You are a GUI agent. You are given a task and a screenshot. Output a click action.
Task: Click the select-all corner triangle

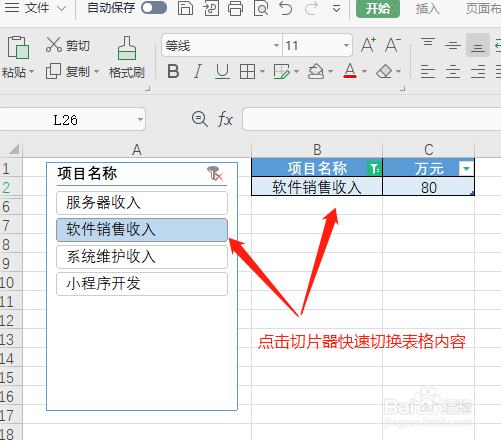click(13, 149)
